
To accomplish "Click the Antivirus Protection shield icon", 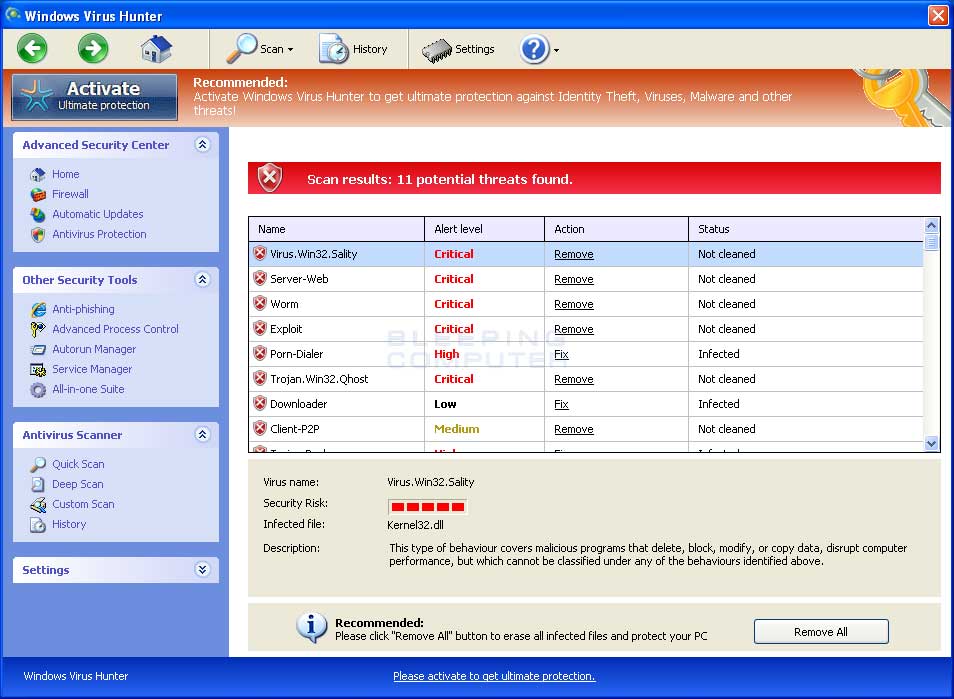I will tap(38, 235).
